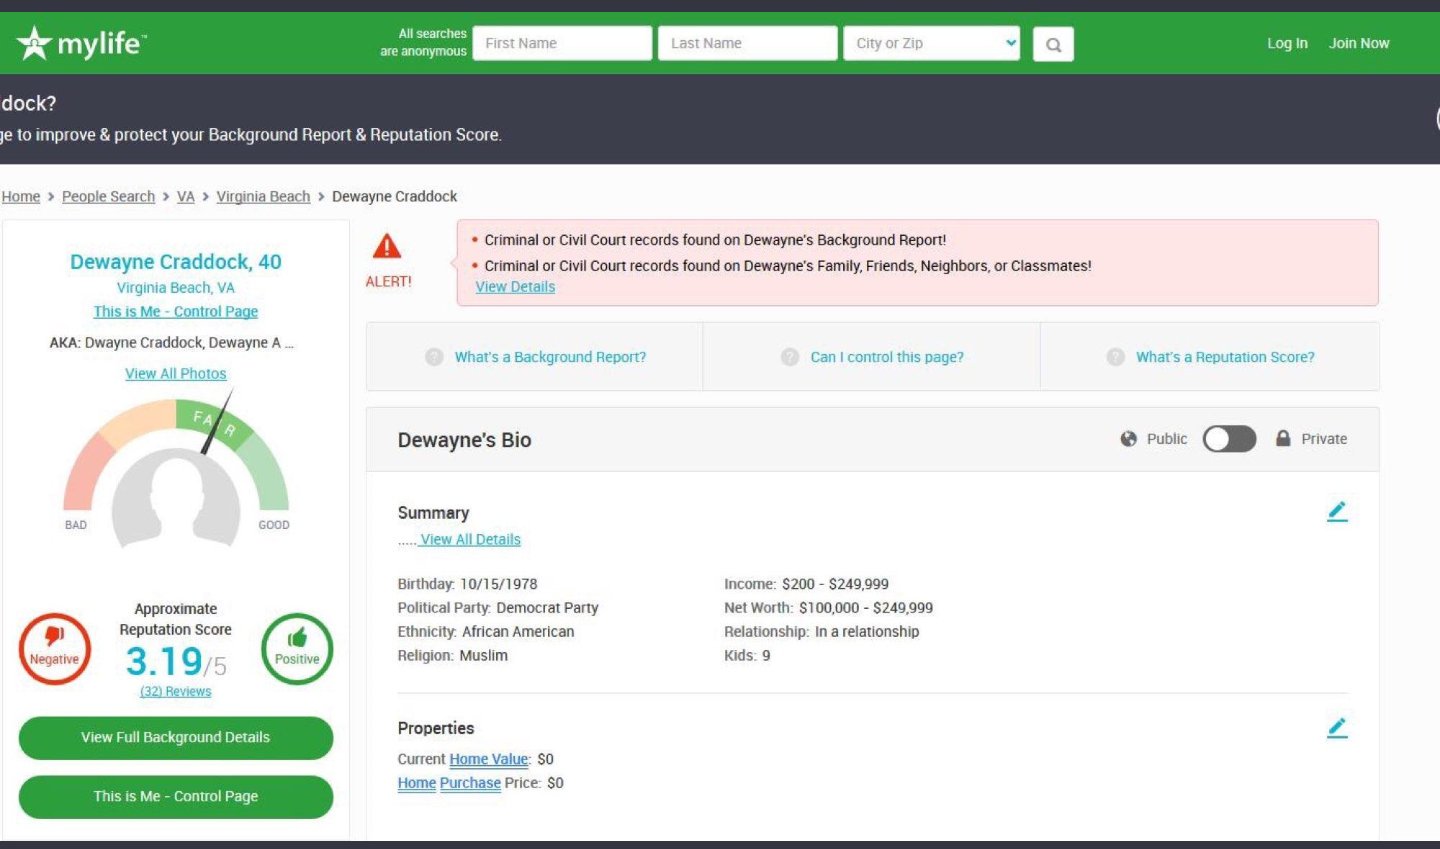The width and height of the screenshot is (1440, 849).
Task: Open the Can I control this page tab
Action: tap(872, 357)
